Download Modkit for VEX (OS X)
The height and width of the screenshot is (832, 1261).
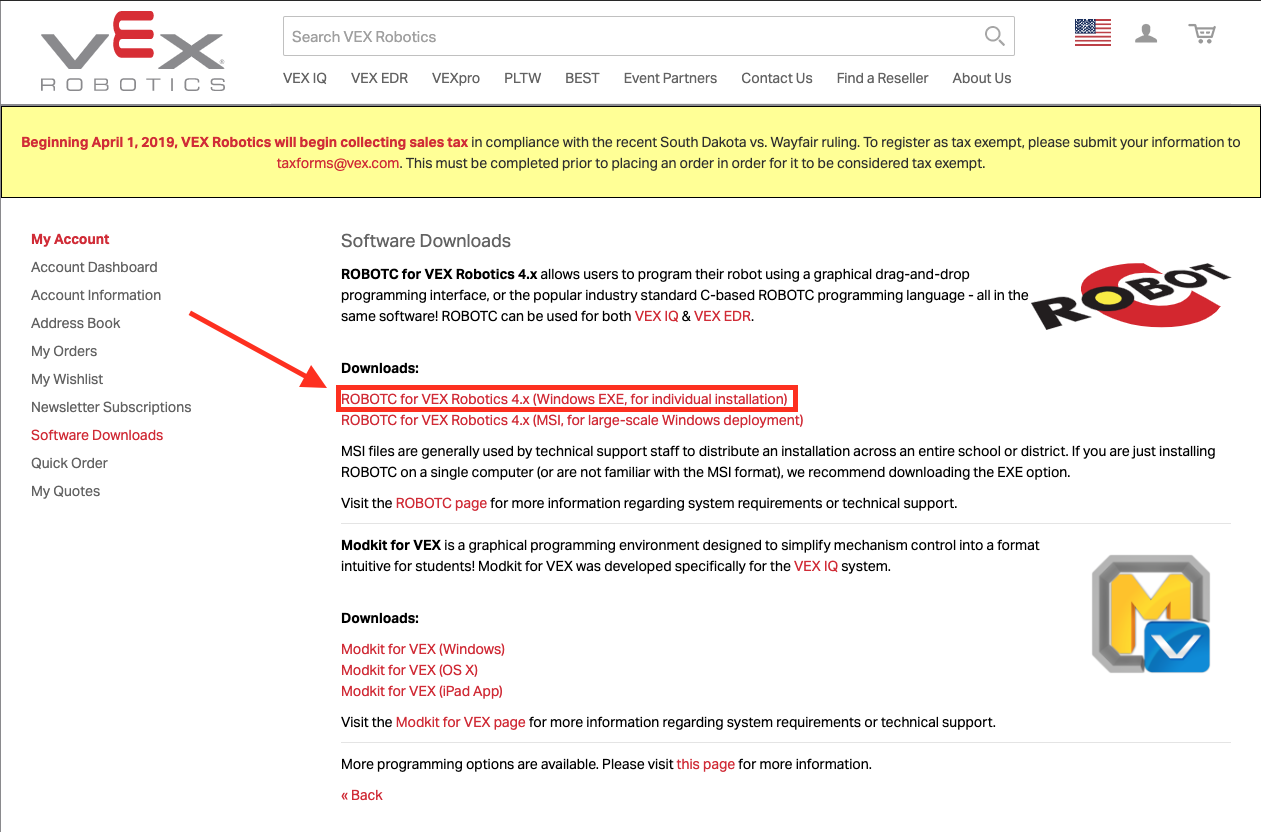tap(409, 670)
